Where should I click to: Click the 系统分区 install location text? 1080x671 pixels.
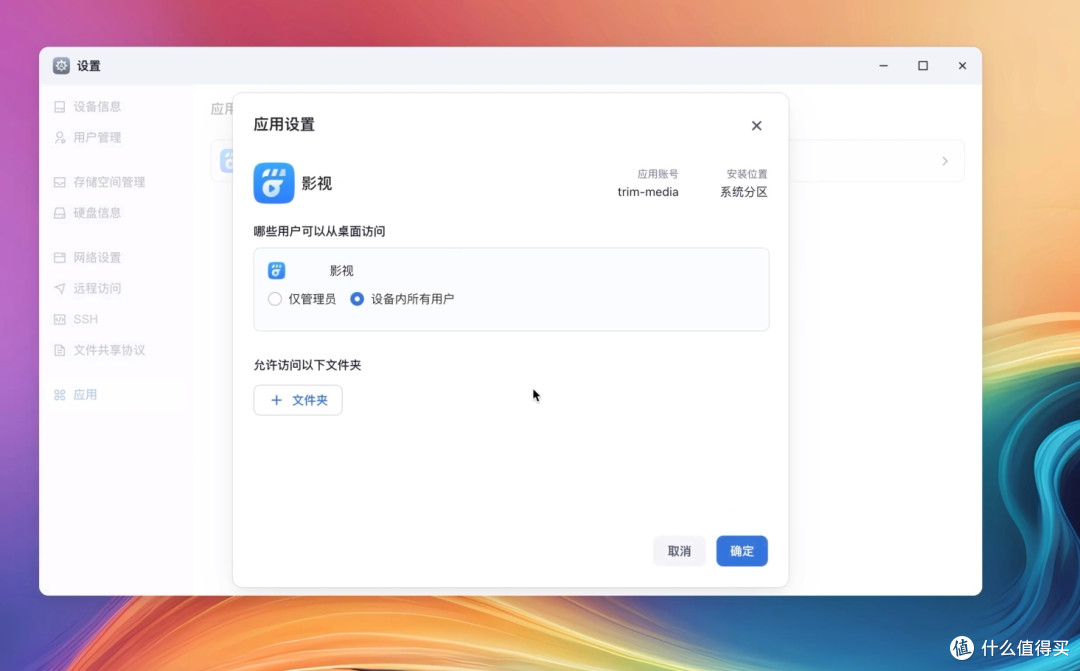tap(744, 192)
